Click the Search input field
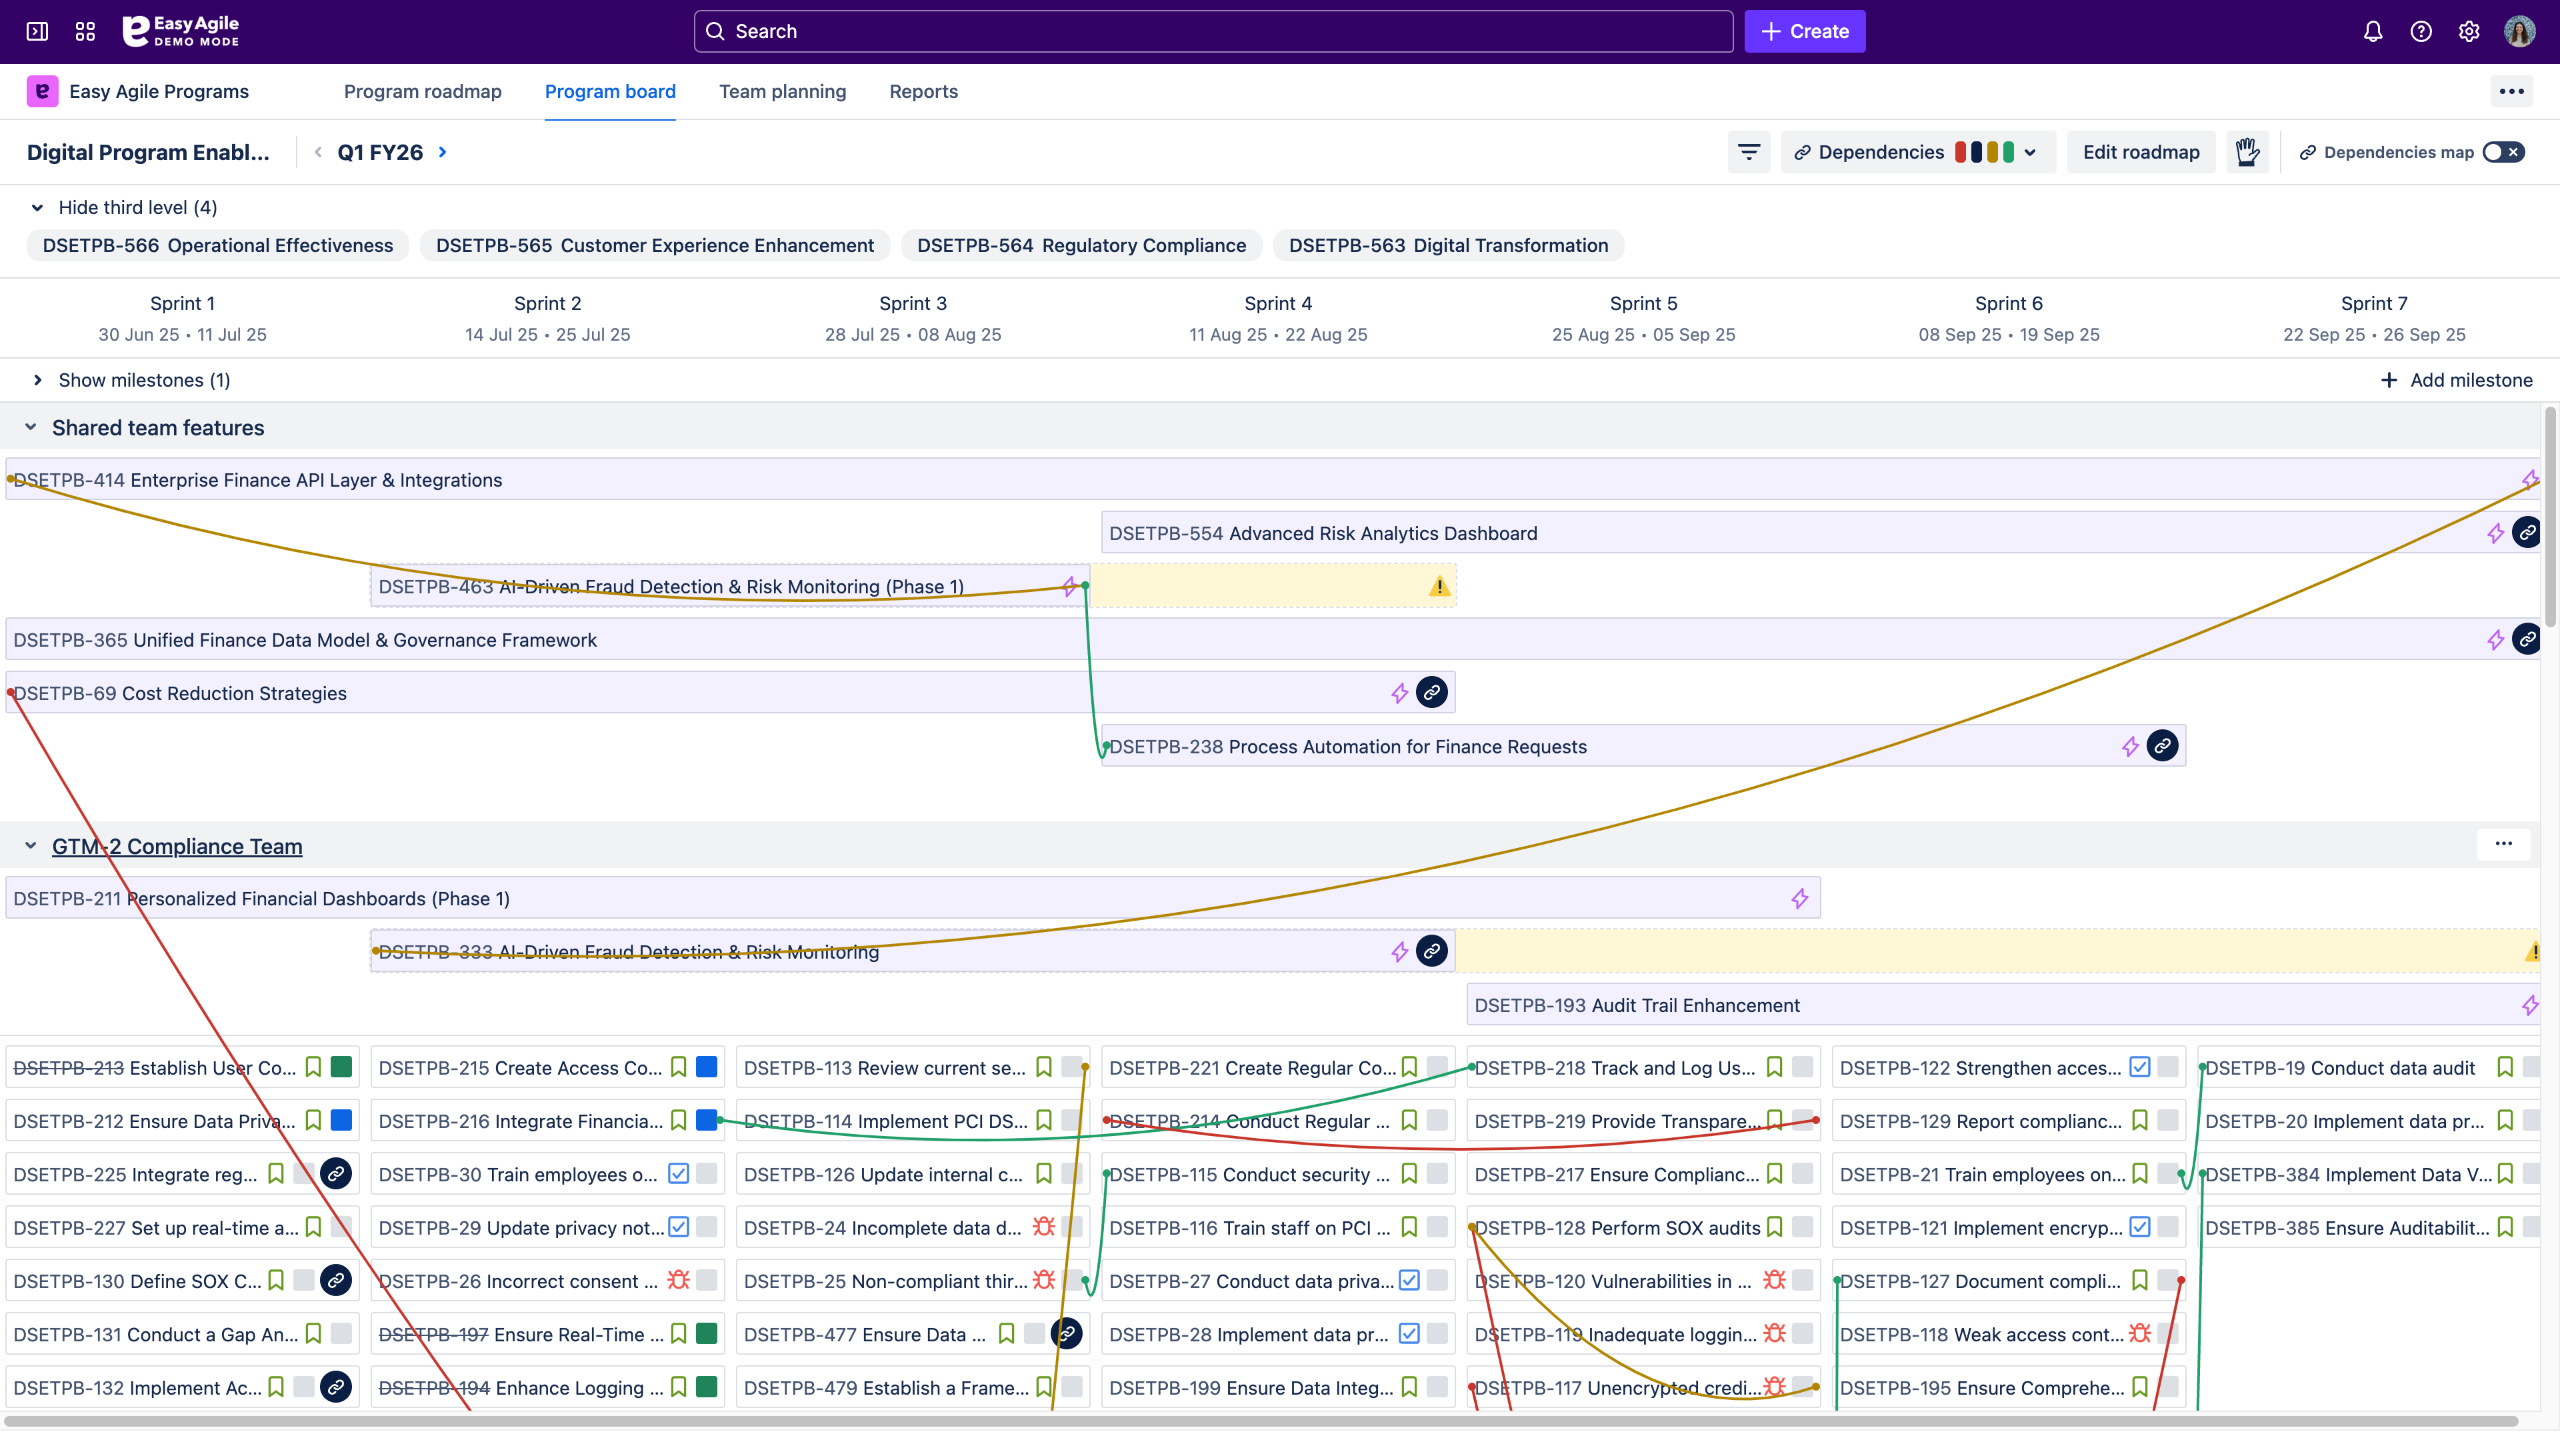2560x1440 pixels. point(1212,31)
